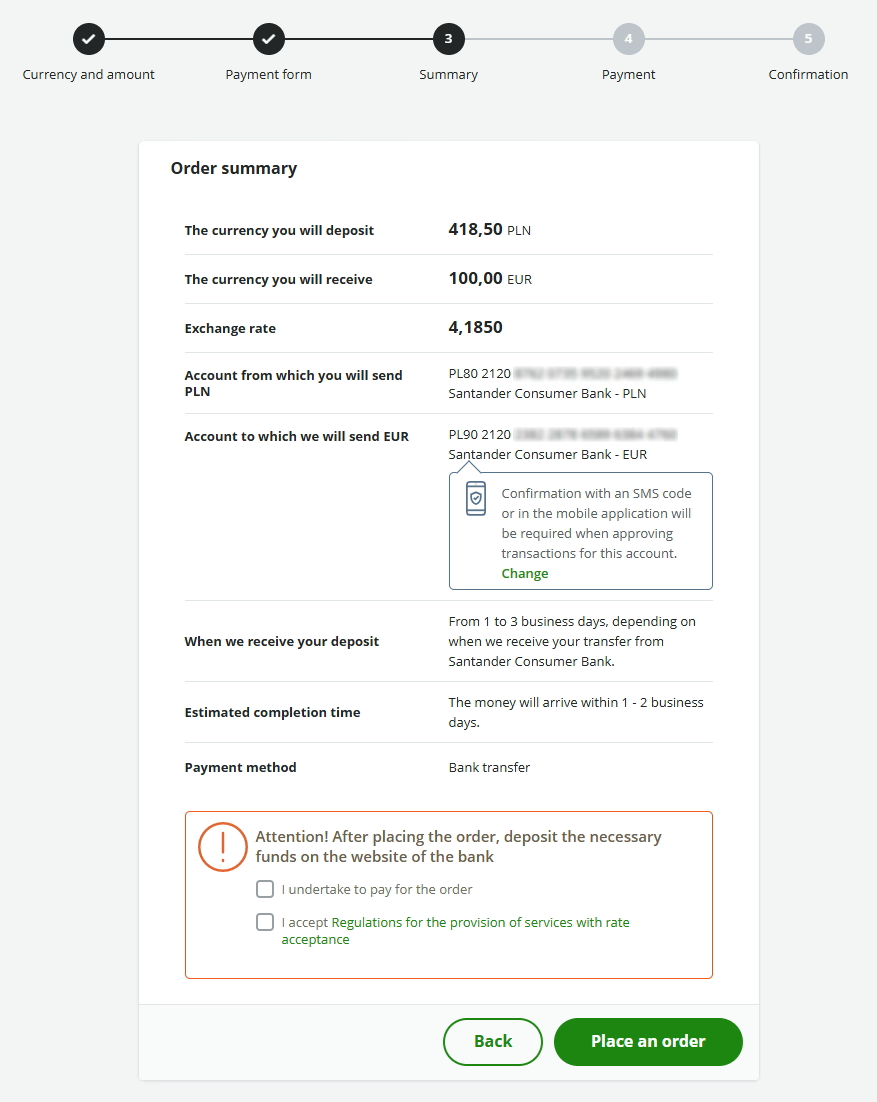Click the Payment form step checkmark
877x1102 pixels.
point(269,39)
